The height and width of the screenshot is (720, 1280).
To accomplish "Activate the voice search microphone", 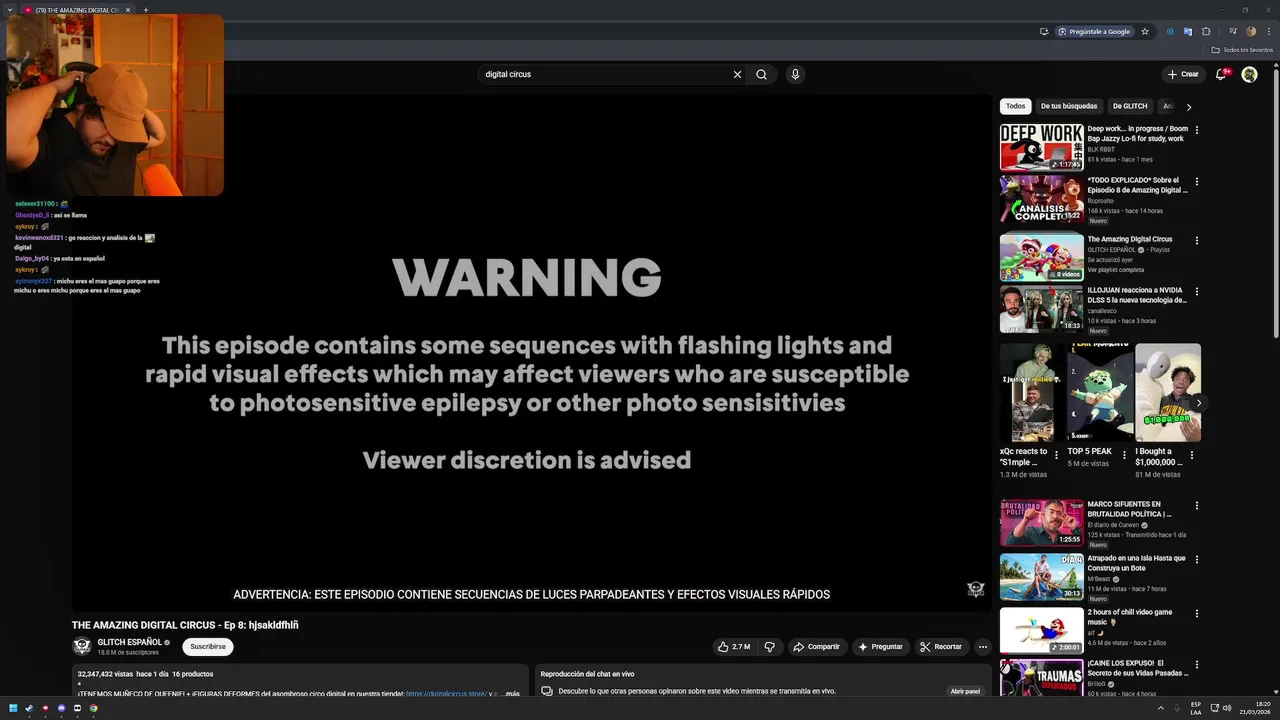I will pyautogui.click(x=795, y=74).
